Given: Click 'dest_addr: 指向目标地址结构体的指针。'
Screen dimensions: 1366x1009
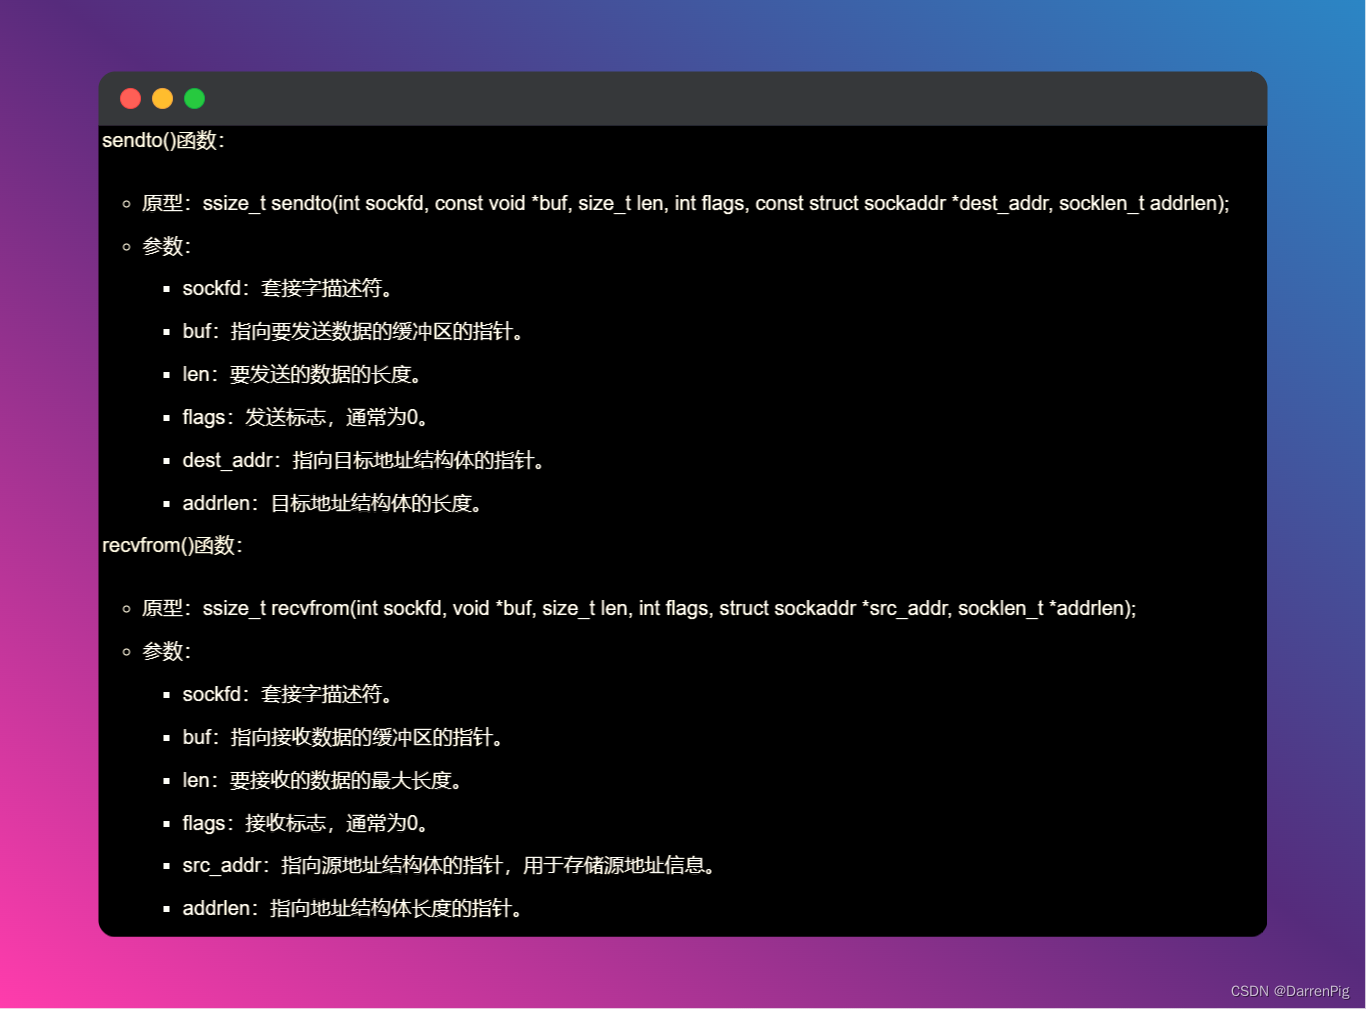Looking at the screenshot, I should (x=363, y=461).
